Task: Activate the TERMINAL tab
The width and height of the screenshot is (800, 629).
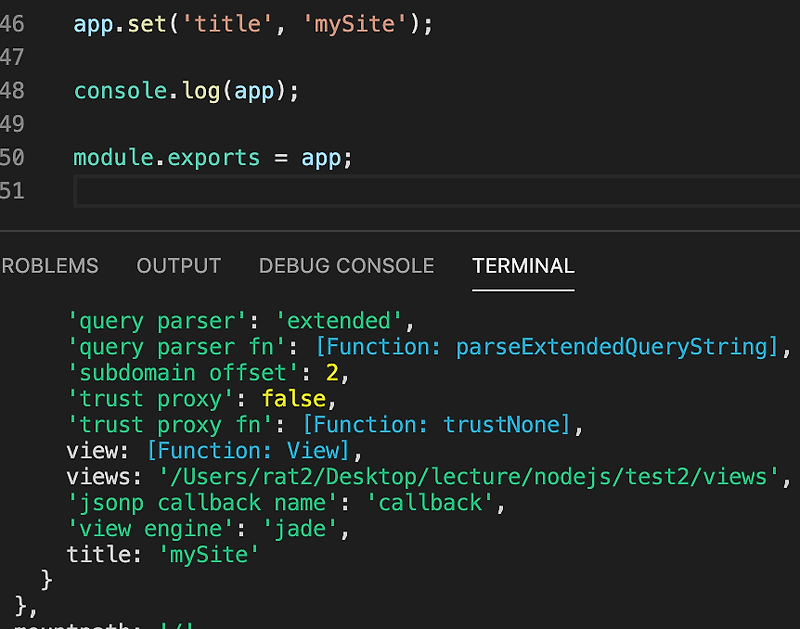Action: (522, 266)
